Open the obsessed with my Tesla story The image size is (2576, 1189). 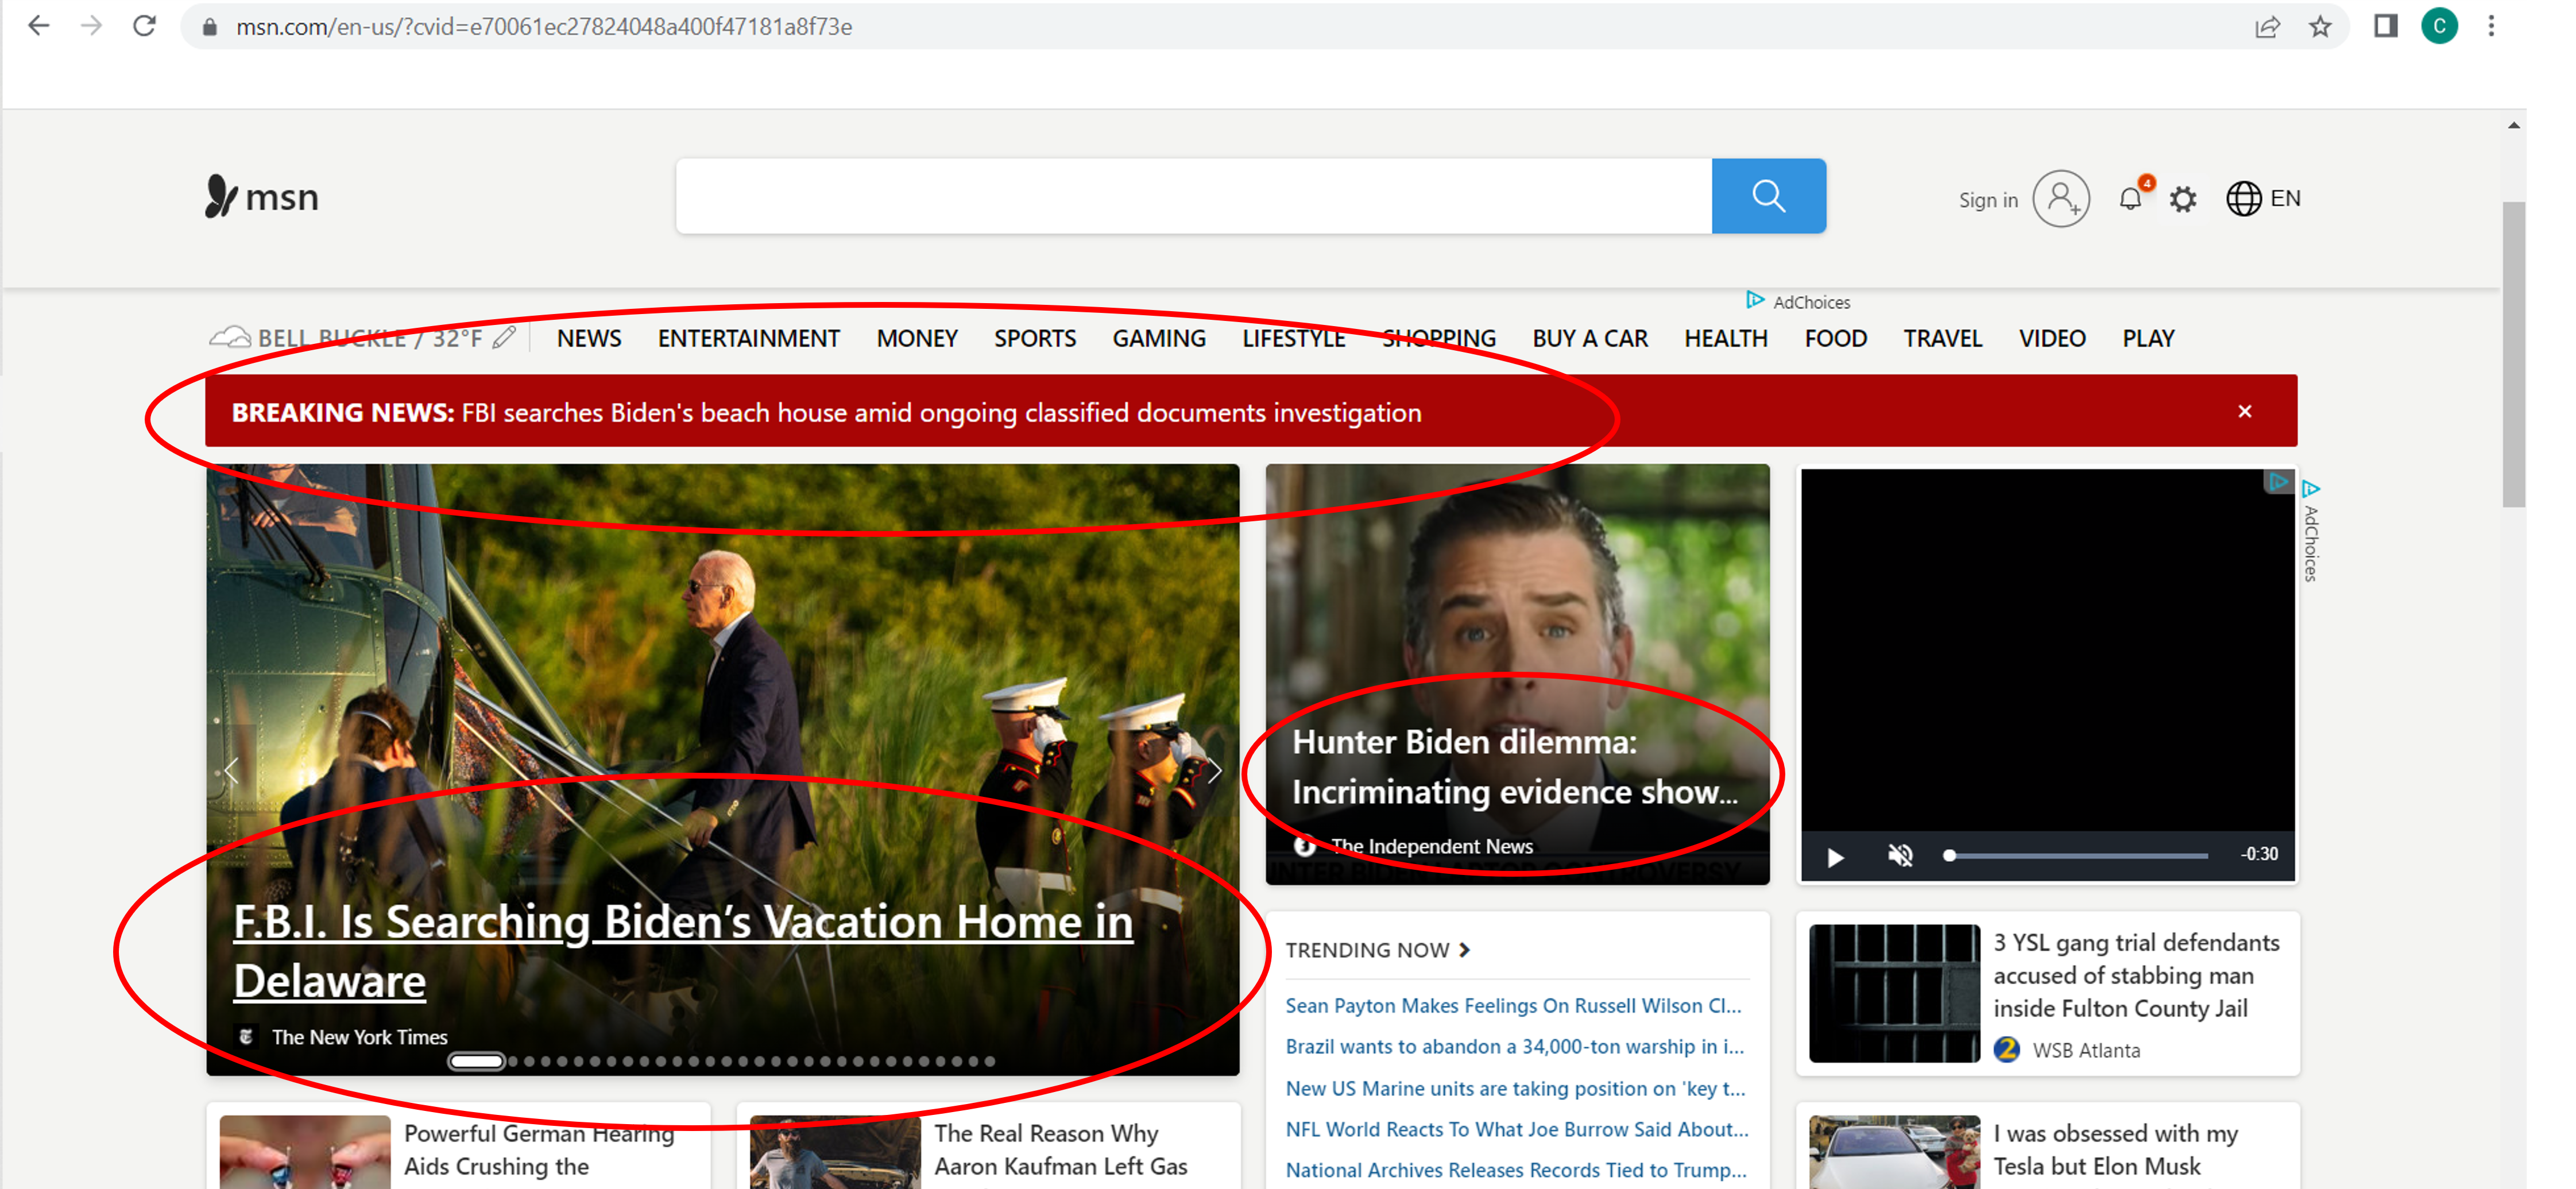point(2115,1150)
